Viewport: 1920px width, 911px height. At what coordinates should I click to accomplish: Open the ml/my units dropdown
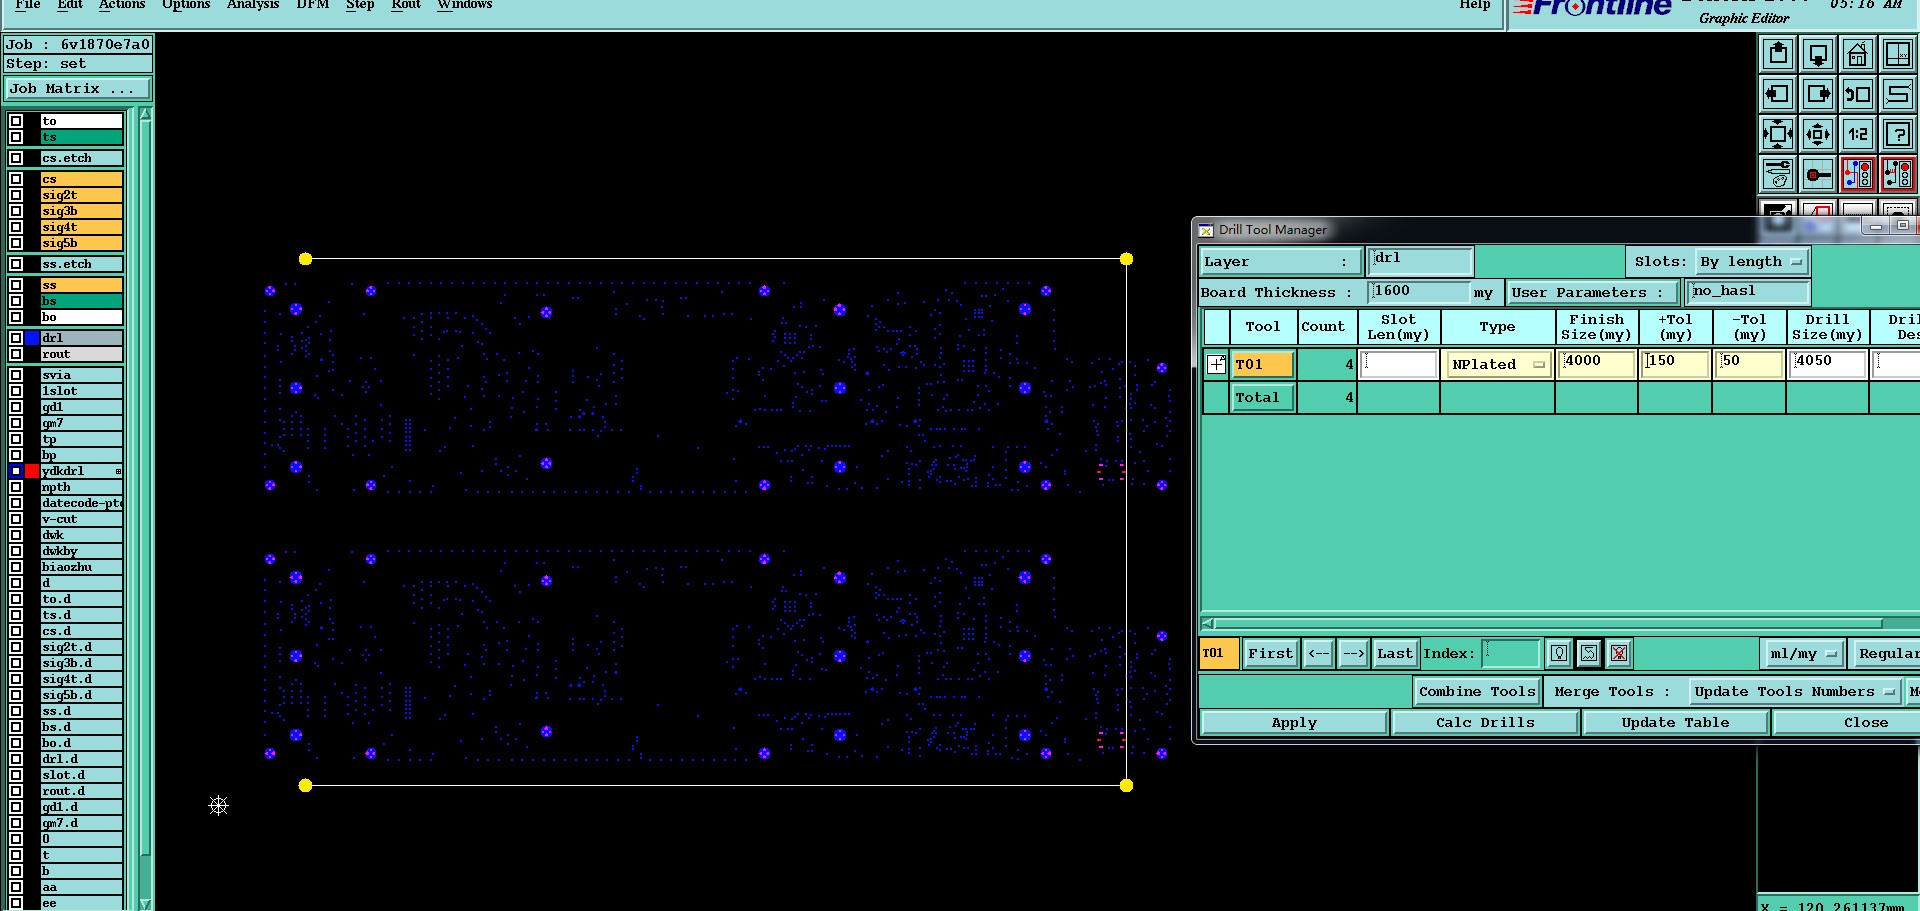(x=1802, y=653)
